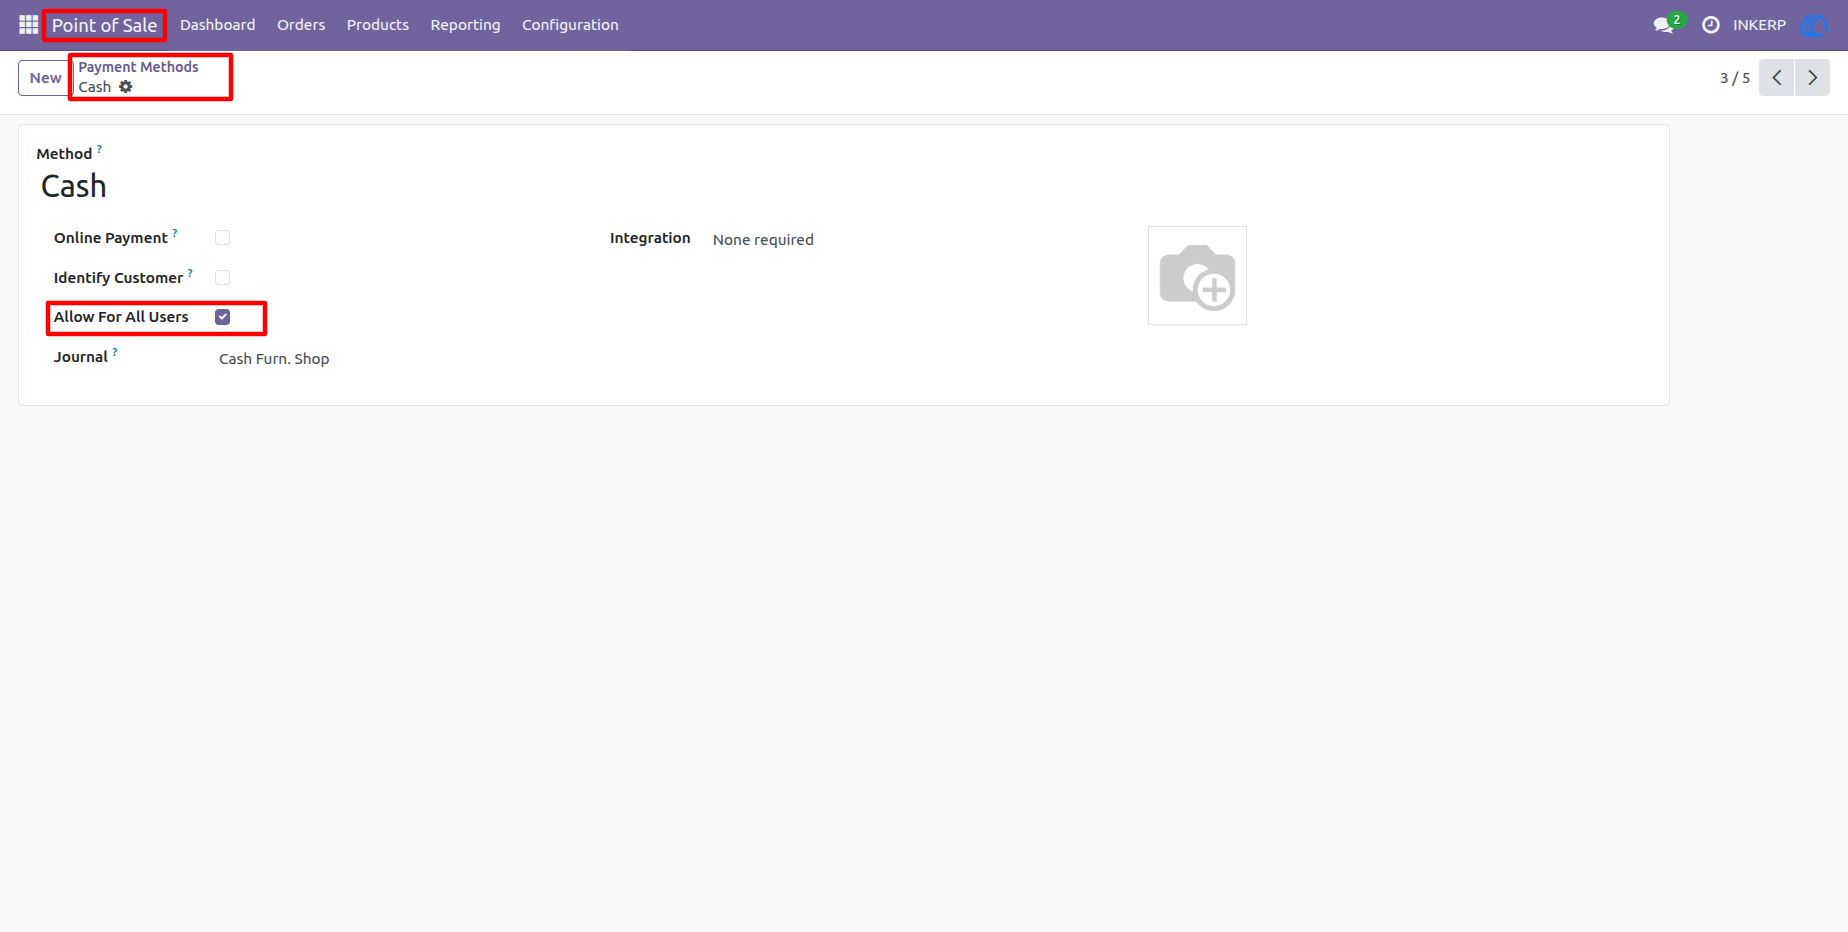Click the Method help question mark
The width and height of the screenshot is (1848, 932).
click(x=99, y=149)
